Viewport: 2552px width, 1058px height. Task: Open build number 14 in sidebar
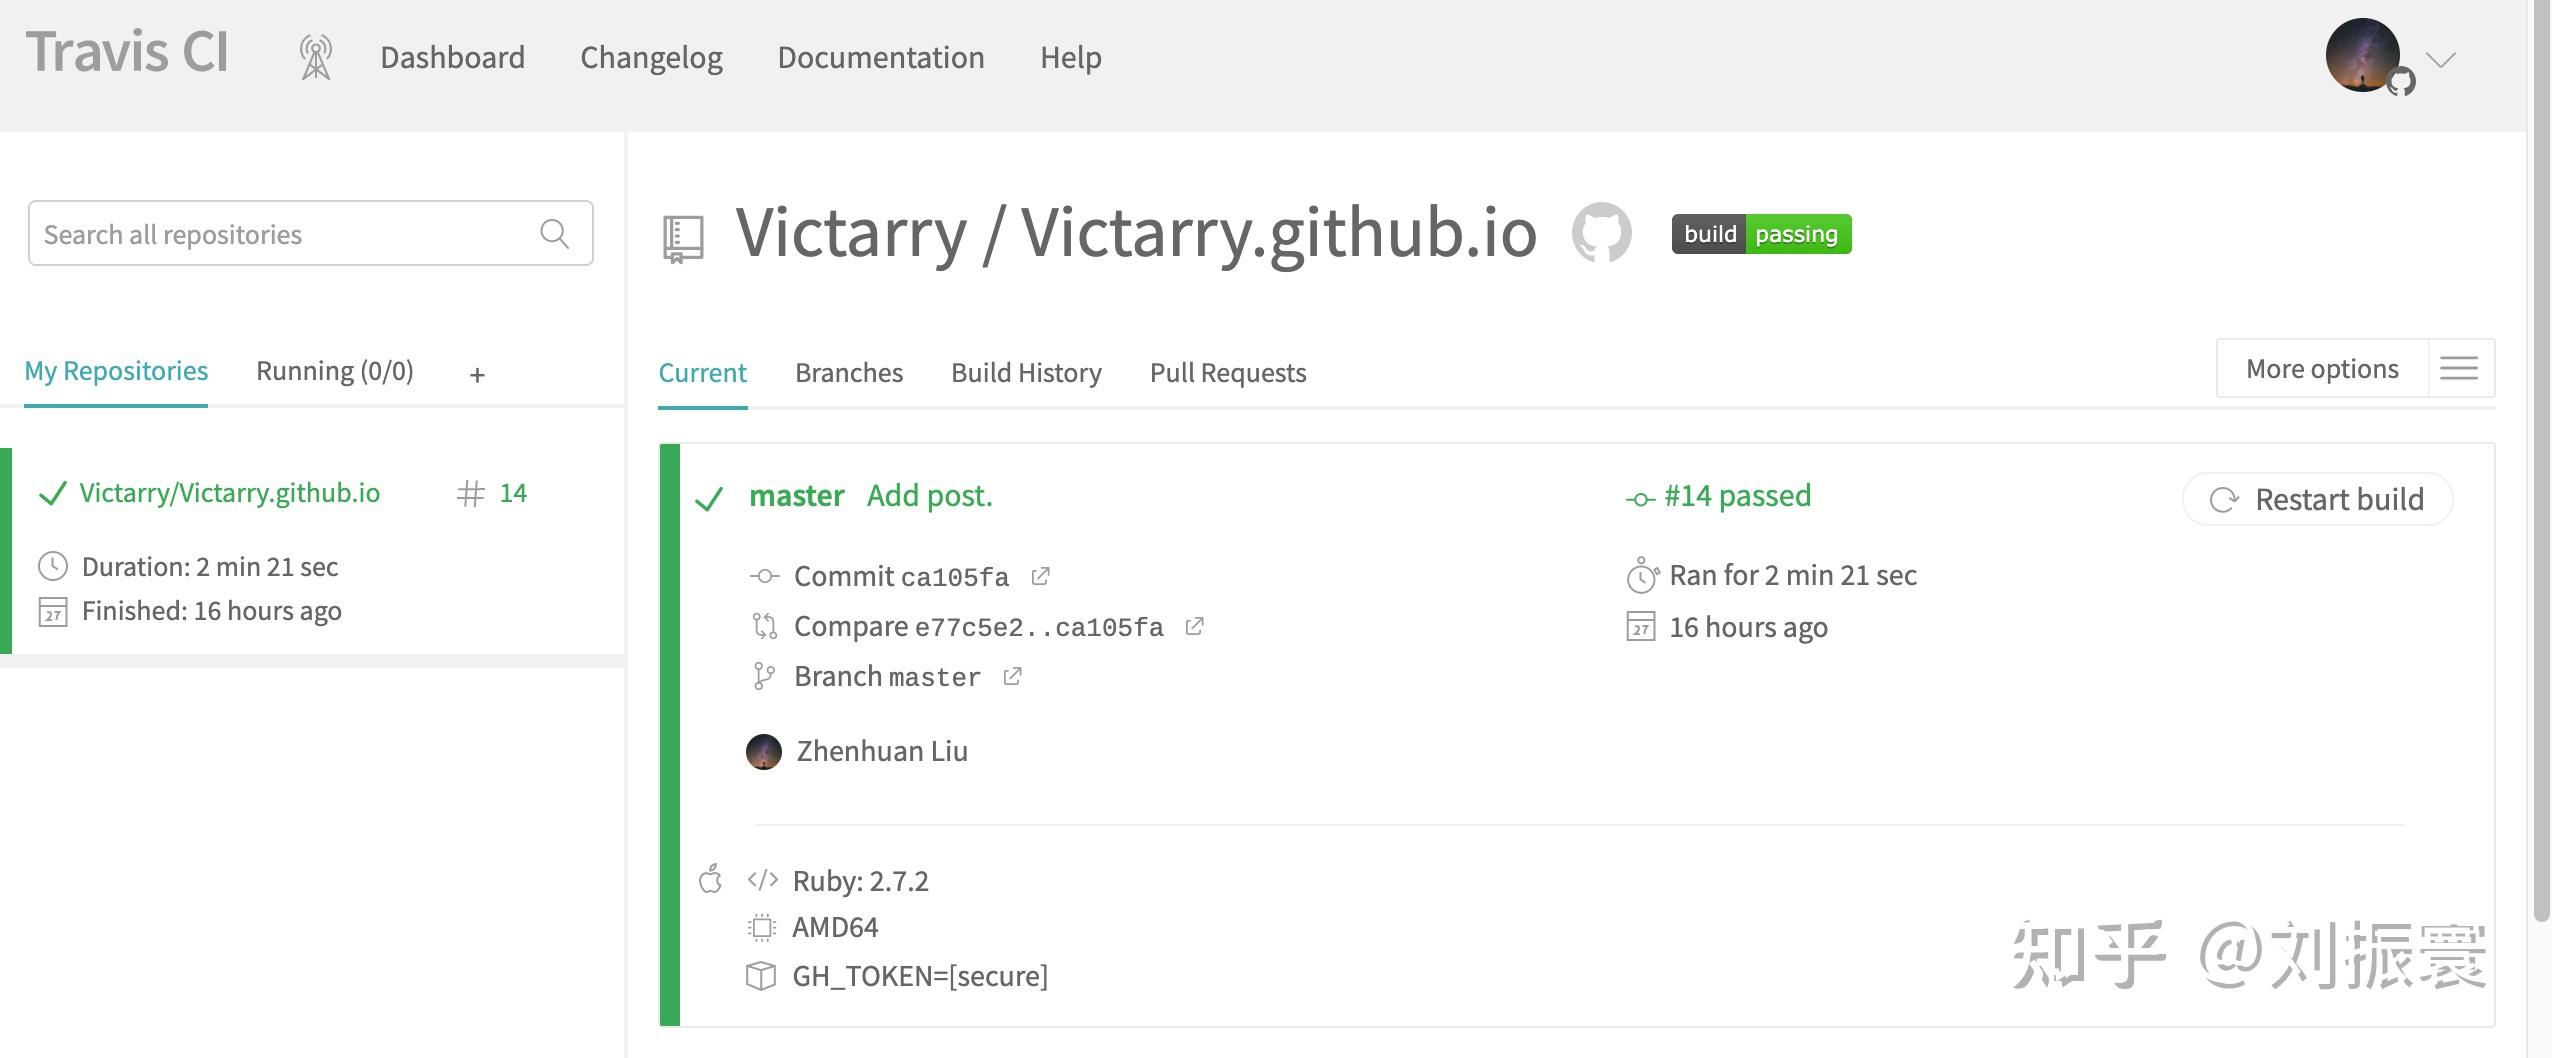pyautogui.click(x=513, y=493)
